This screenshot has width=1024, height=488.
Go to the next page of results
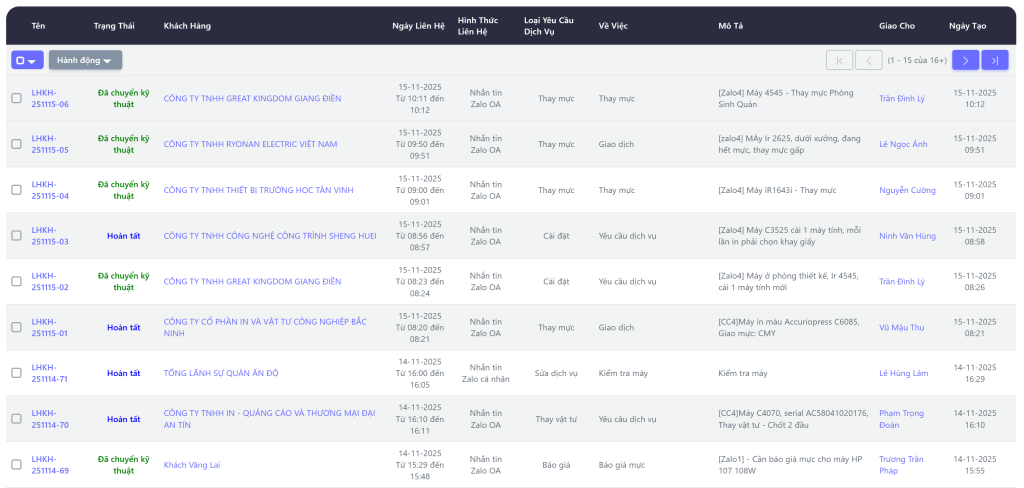pos(965,60)
